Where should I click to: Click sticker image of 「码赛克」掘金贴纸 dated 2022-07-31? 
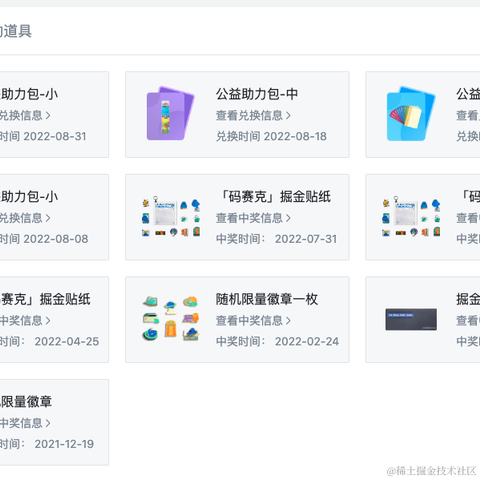(171, 217)
